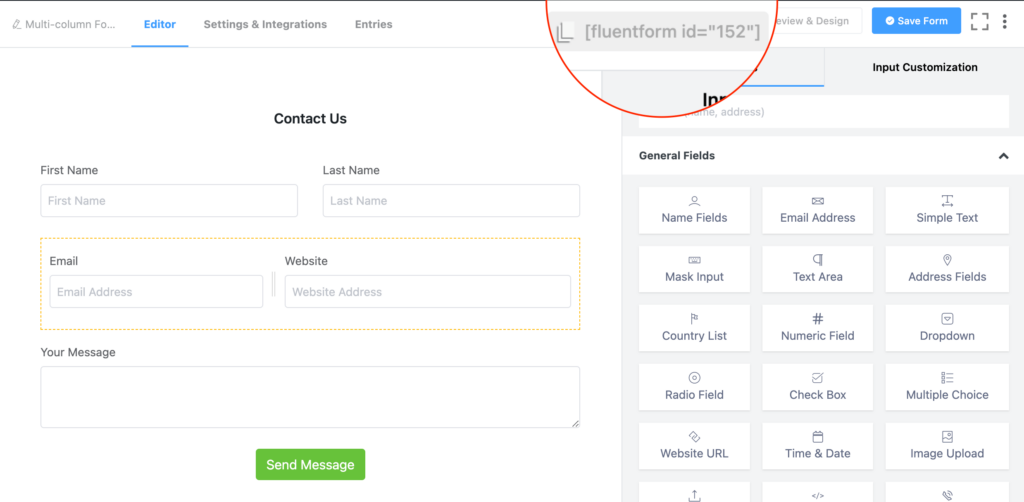Add a Radio Field element

[x=694, y=387]
